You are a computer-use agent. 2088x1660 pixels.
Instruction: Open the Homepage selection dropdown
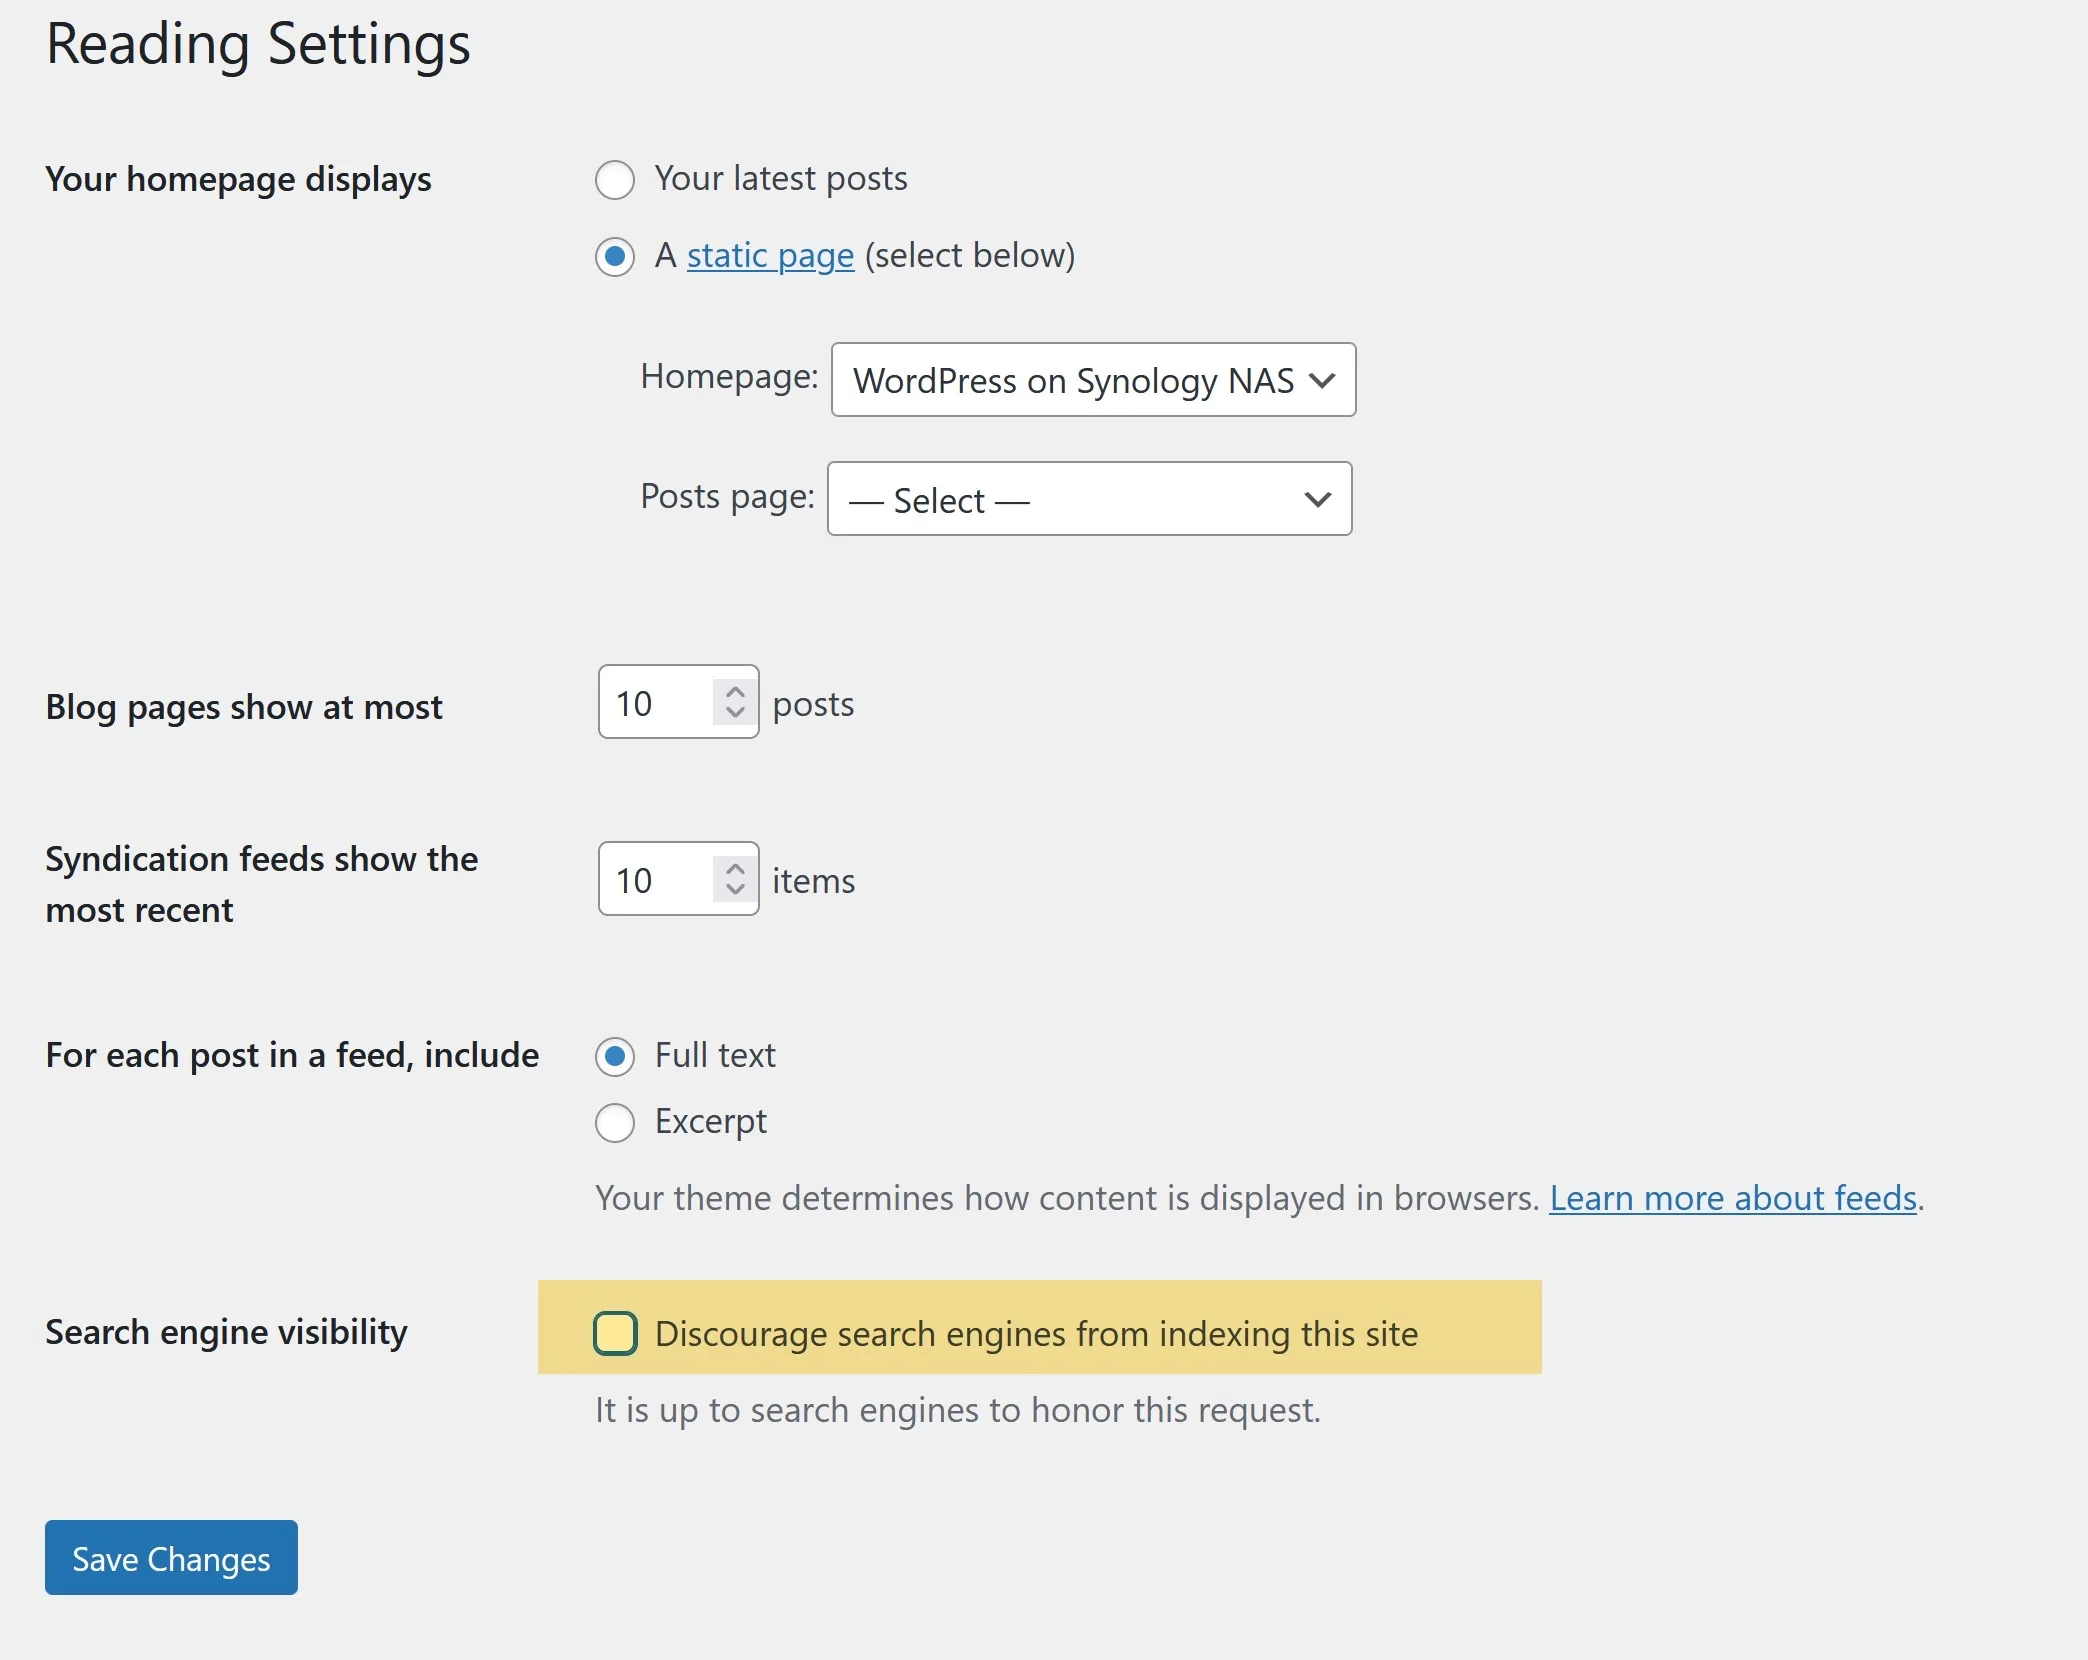pyautogui.click(x=1093, y=380)
